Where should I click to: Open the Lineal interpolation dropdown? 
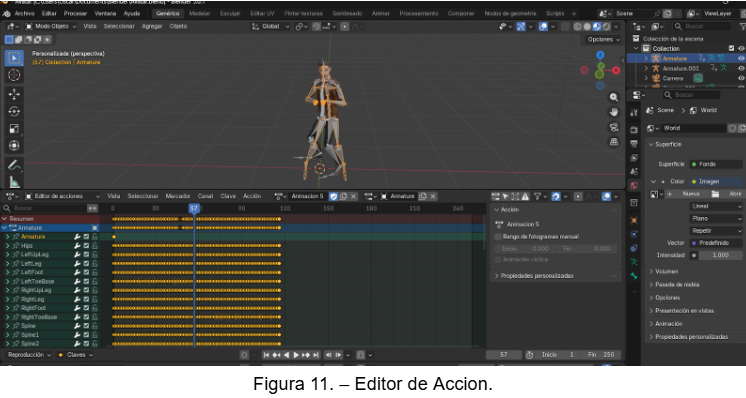click(x=716, y=206)
